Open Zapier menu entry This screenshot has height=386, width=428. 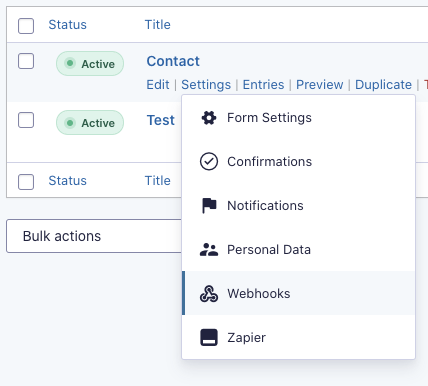point(299,337)
